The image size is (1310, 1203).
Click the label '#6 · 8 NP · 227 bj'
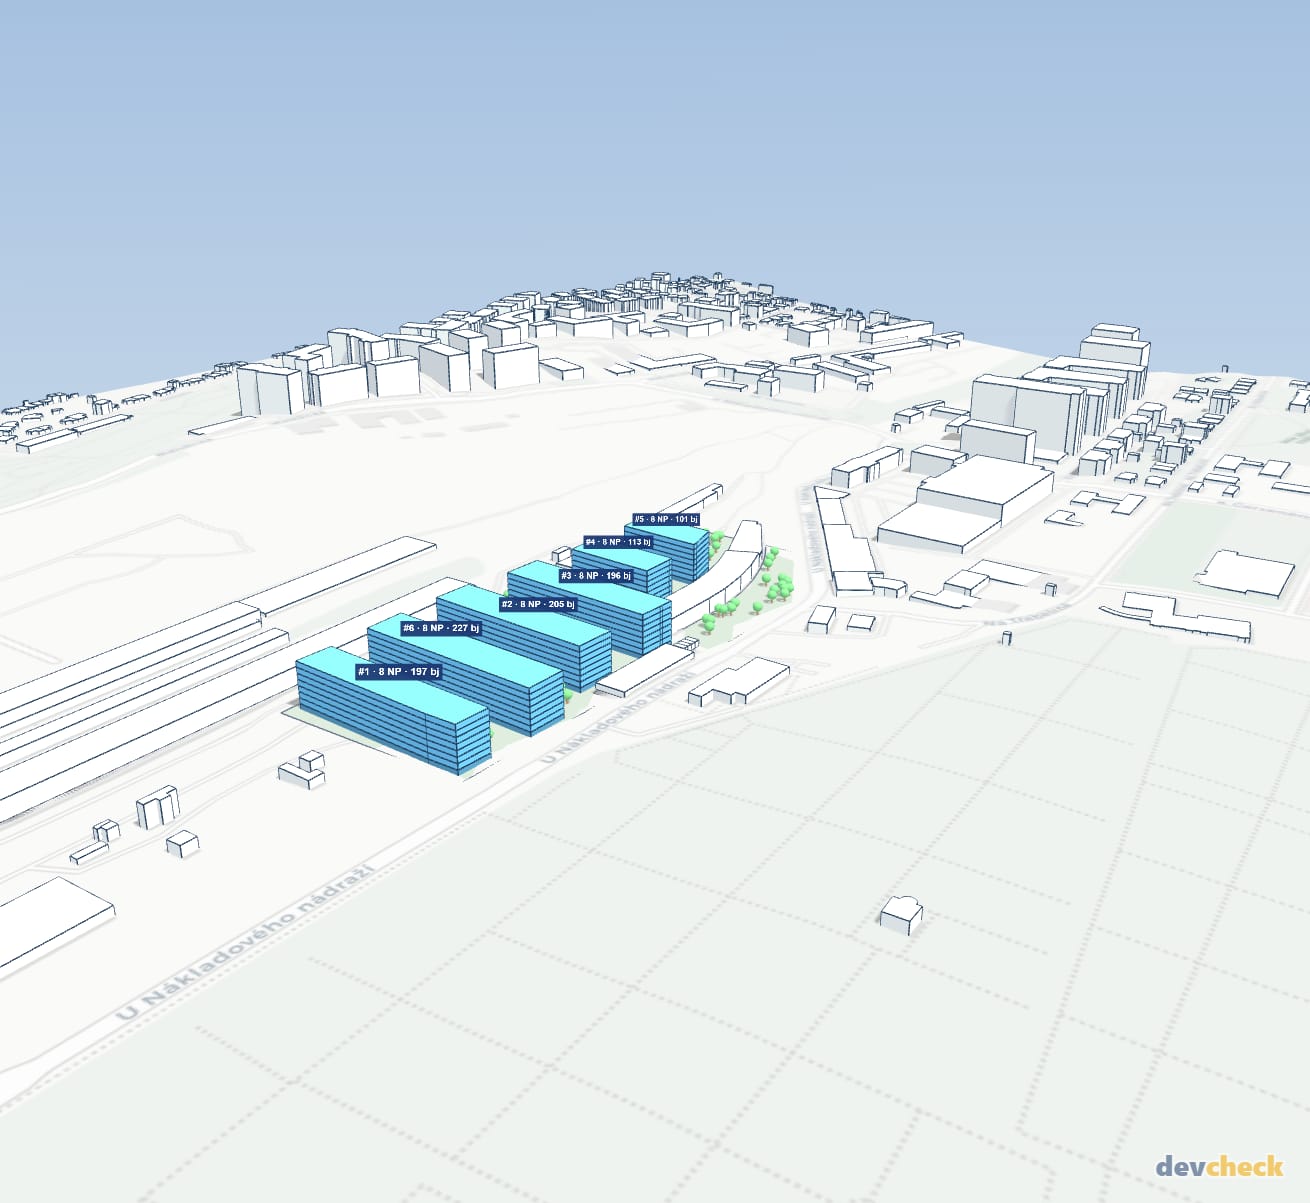click(x=441, y=628)
